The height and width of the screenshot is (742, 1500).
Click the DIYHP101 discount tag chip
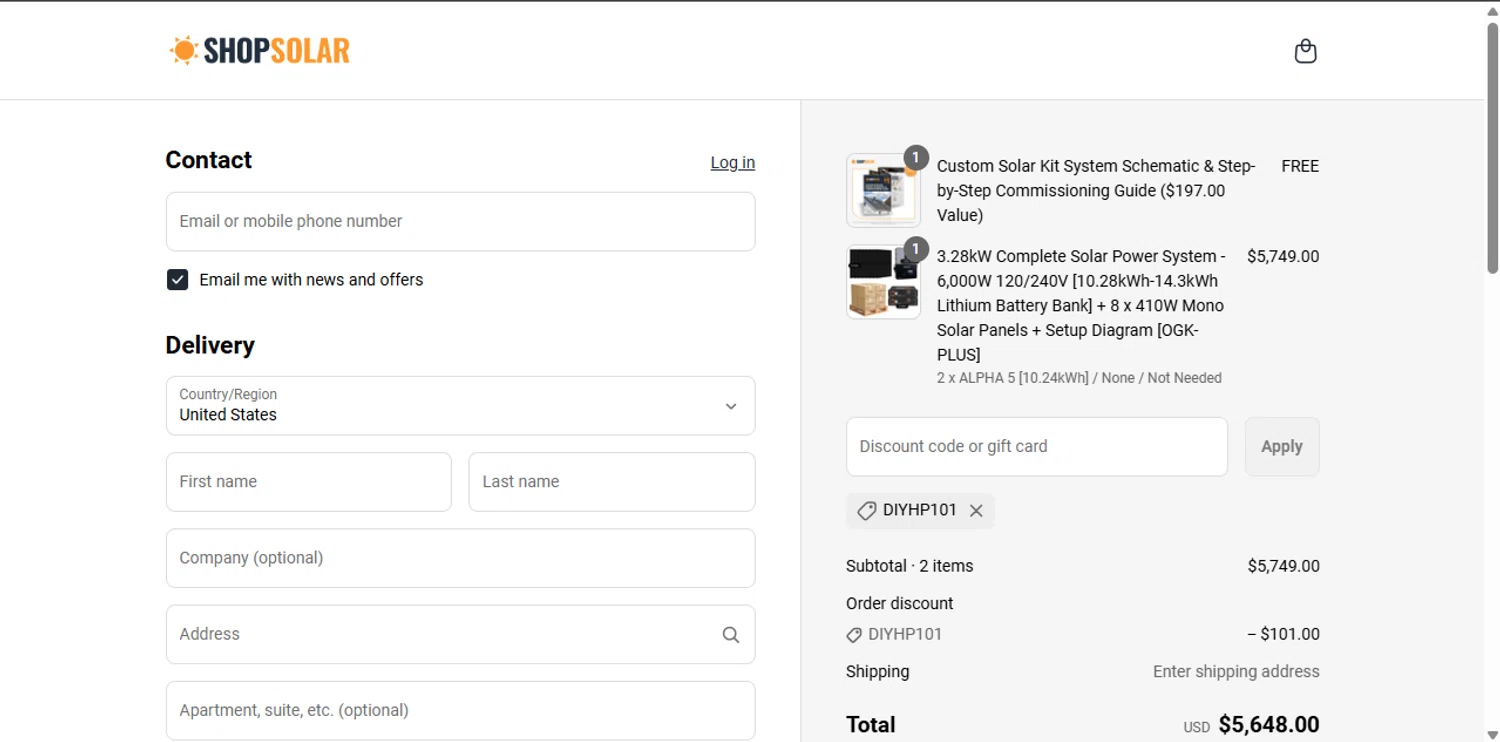[920, 511]
